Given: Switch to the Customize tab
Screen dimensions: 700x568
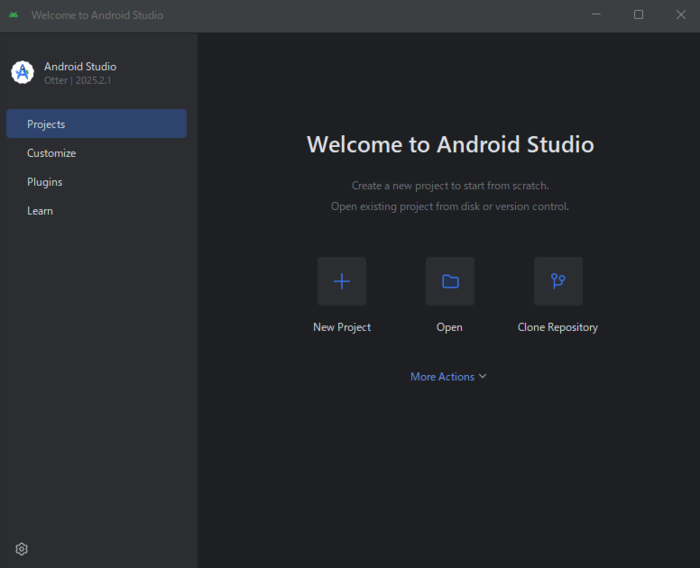Looking at the screenshot, I should 51,153.
